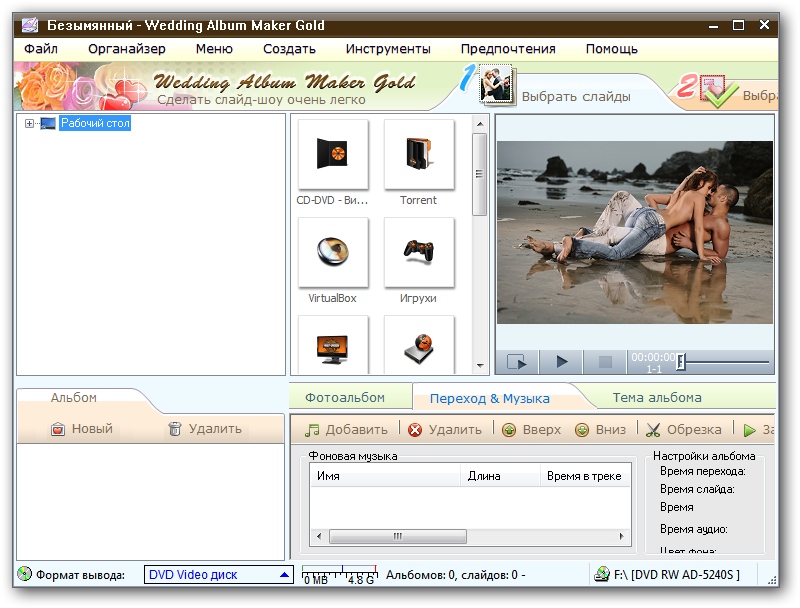Click Выбрать слайды step label

pos(576,96)
